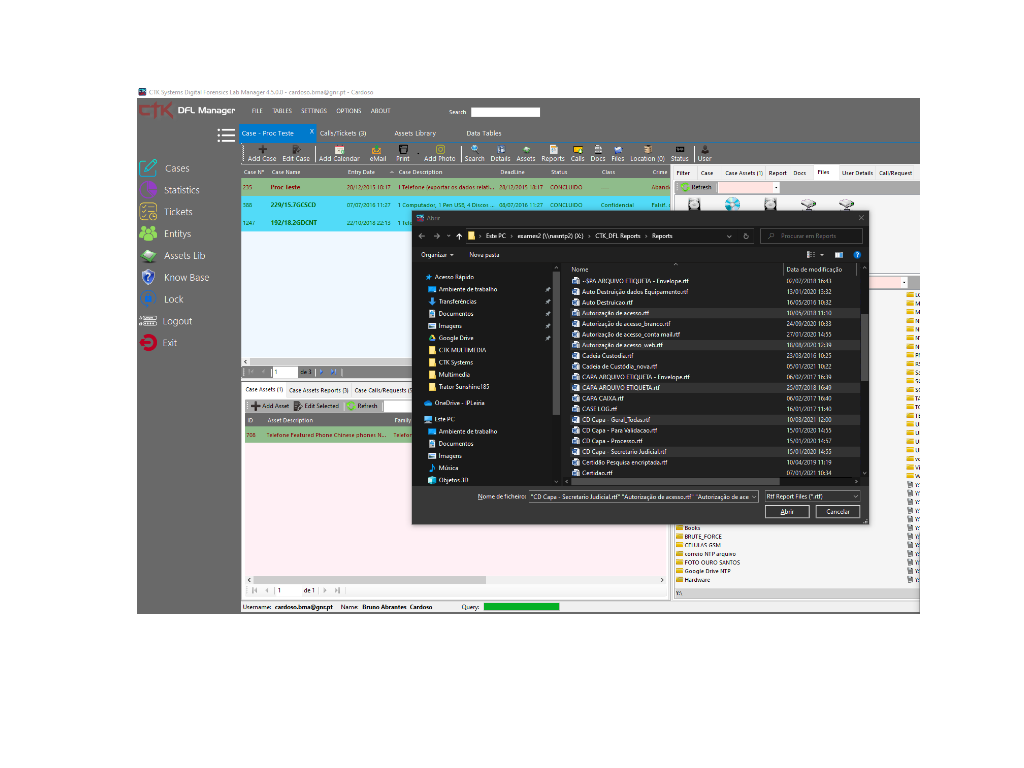Open the Rtf Report Files type dropdown

(811, 496)
